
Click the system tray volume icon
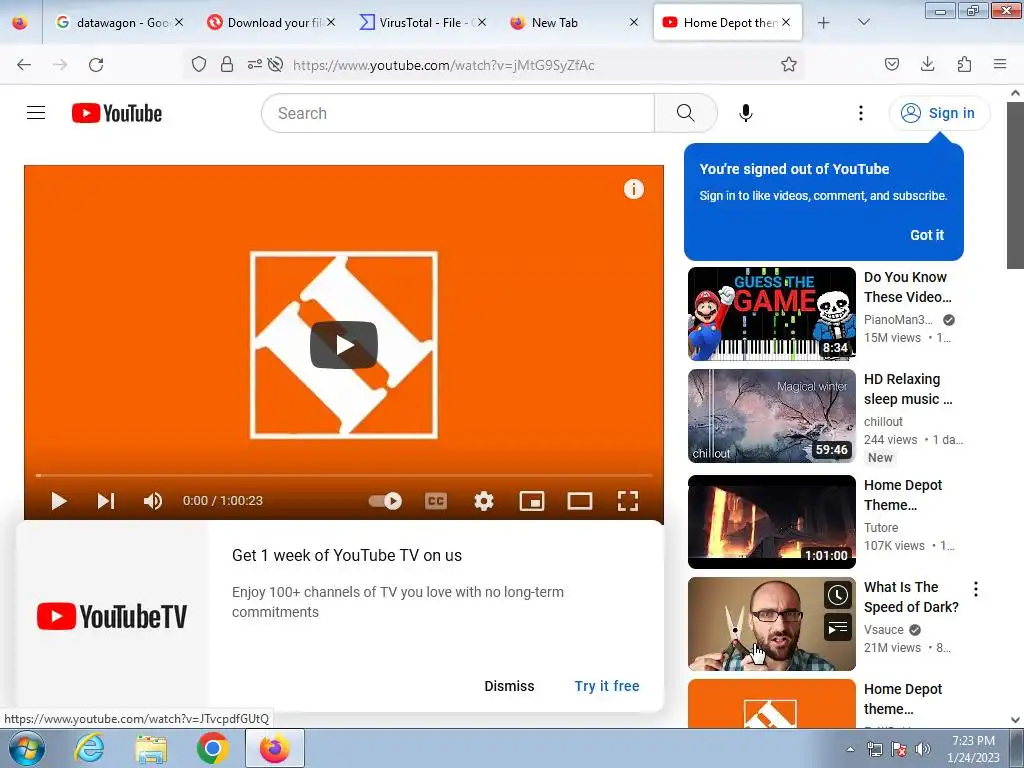(923, 749)
